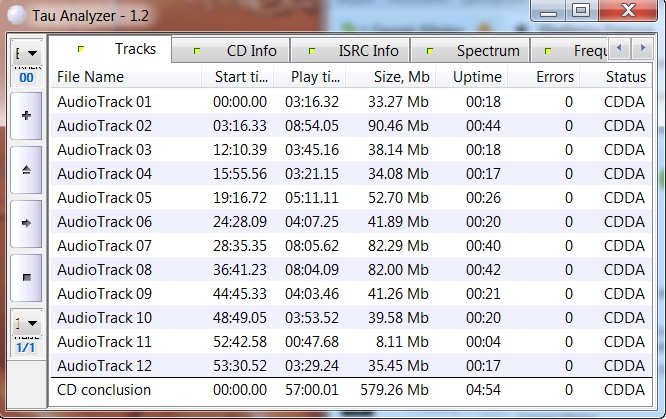Open the drive selection dropdown at top left

(x=25, y=53)
